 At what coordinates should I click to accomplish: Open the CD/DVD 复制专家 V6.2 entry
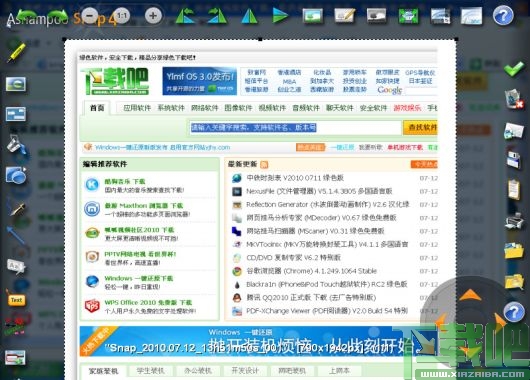coord(293,258)
